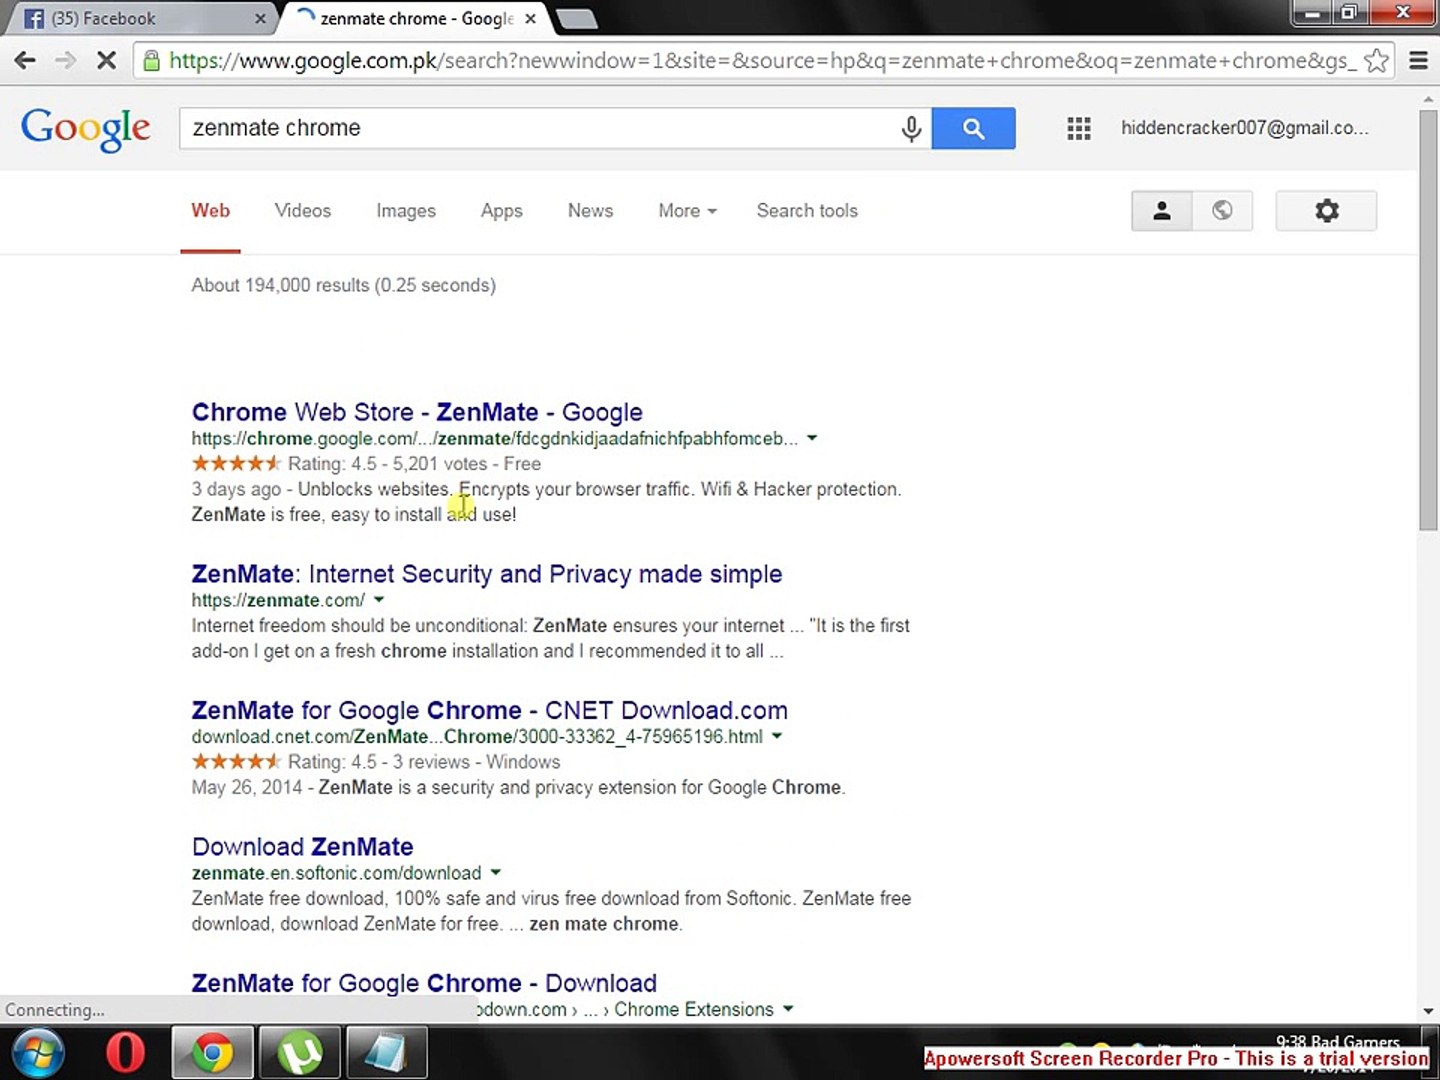Viewport: 1440px width, 1080px height.
Task: Click the browser back arrow
Action: pos(25,61)
